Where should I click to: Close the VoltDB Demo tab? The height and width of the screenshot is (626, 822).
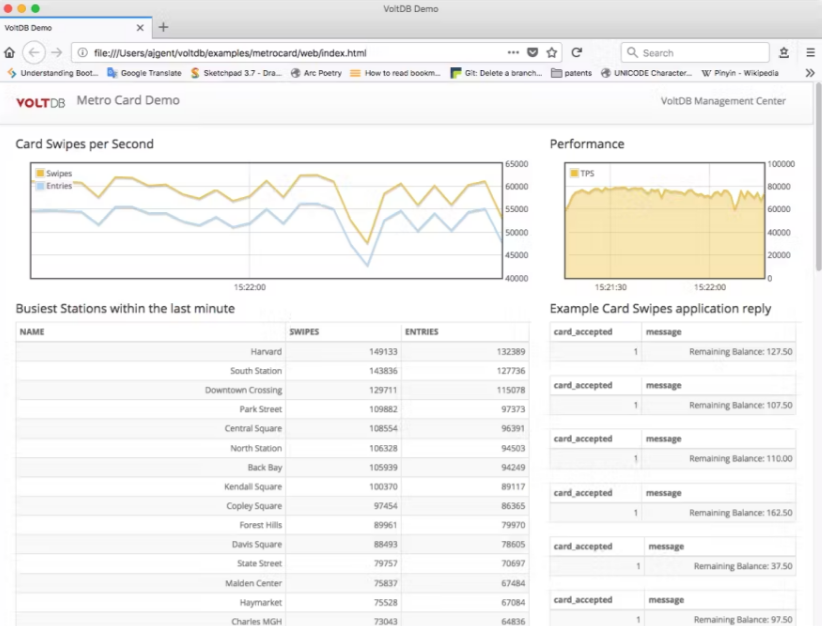(x=140, y=28)
